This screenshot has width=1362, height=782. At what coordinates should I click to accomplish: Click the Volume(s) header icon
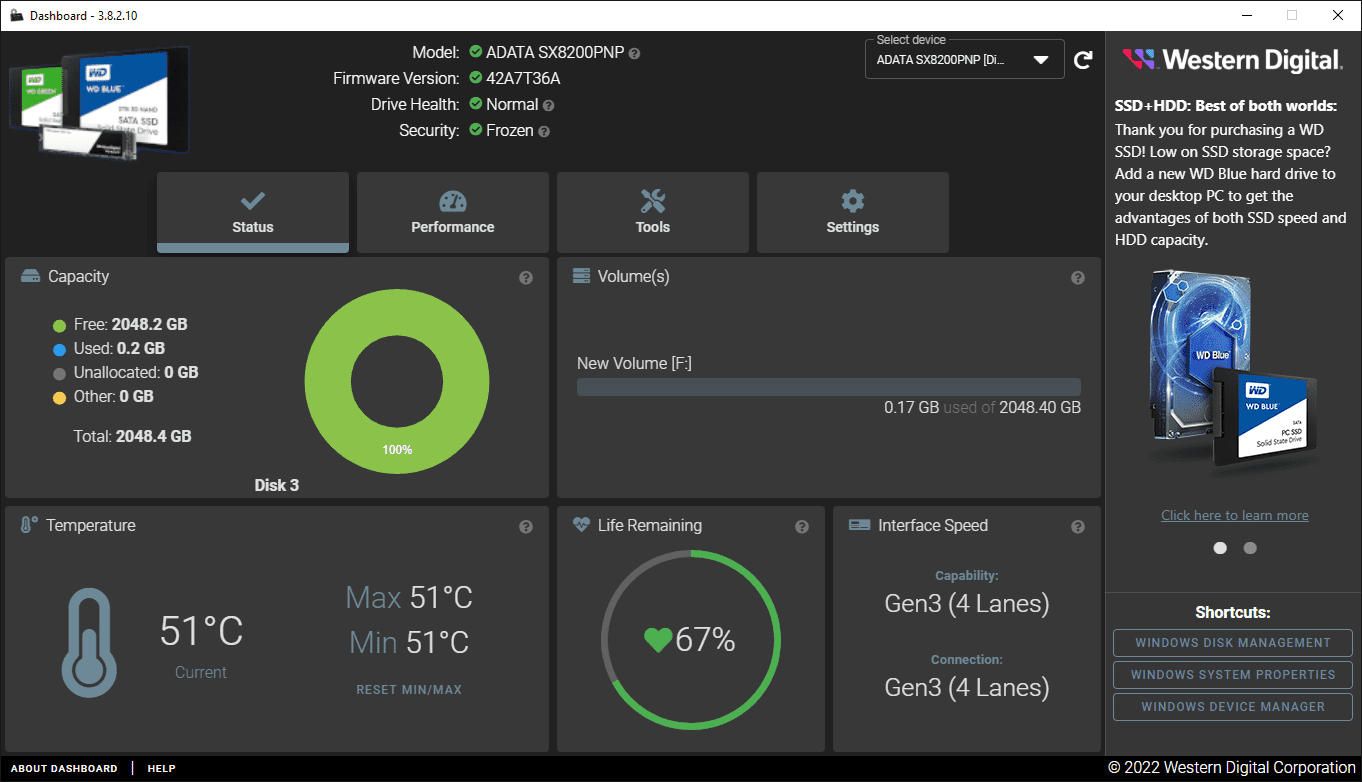pyautogui.click(x=581, y=276)
